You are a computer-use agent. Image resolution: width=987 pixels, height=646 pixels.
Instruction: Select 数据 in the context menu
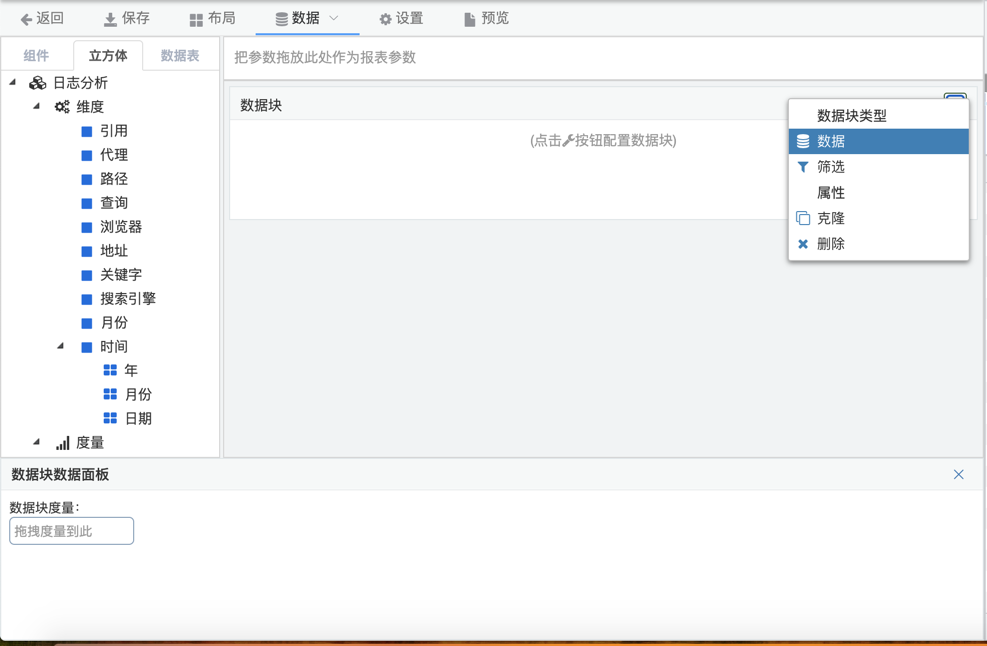[831, 142]
